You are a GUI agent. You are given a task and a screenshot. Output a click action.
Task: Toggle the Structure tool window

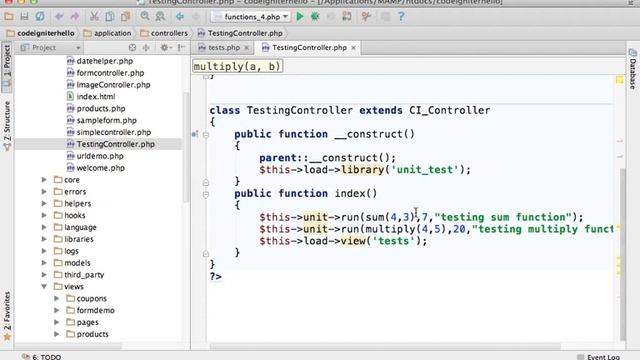tap(7, 126)
